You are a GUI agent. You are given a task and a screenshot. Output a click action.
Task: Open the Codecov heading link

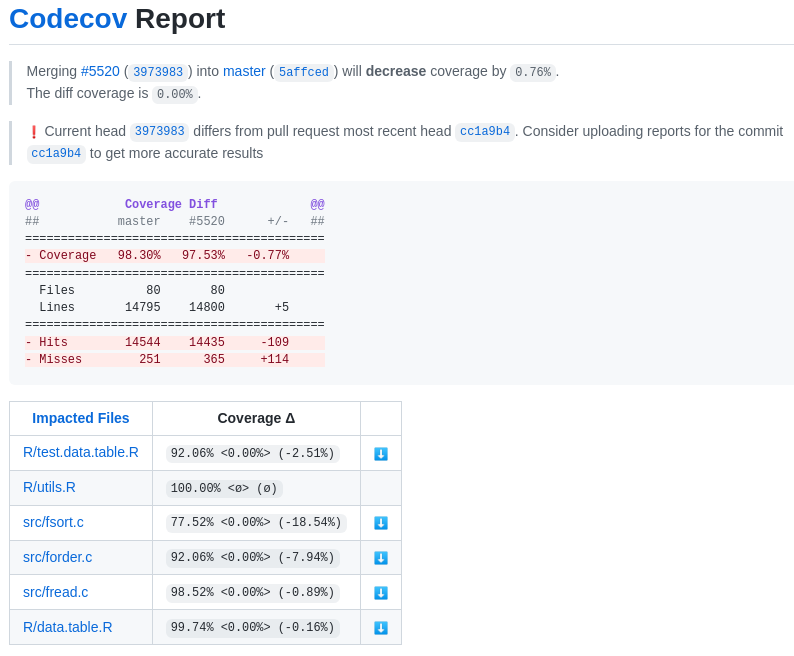tap(68, 19)
